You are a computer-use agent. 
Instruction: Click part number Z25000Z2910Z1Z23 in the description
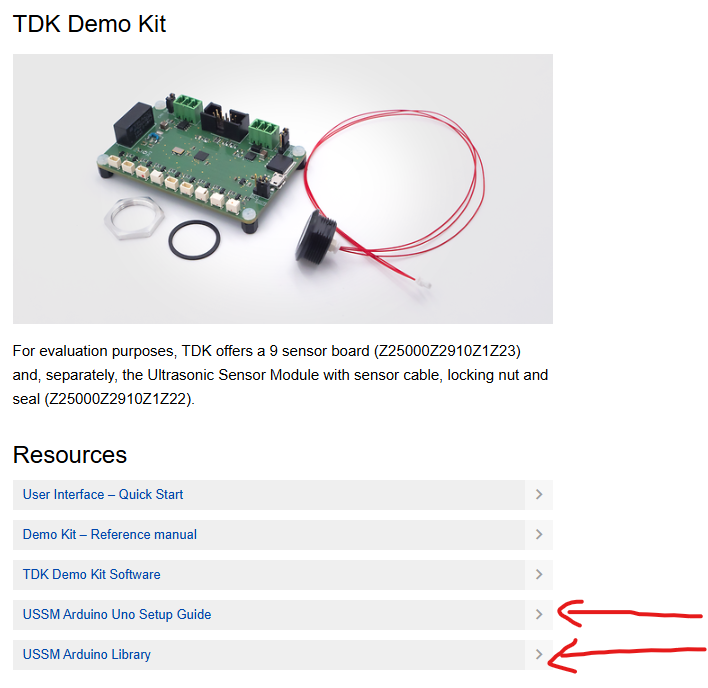pyautogui.click(x=447, y=351)
